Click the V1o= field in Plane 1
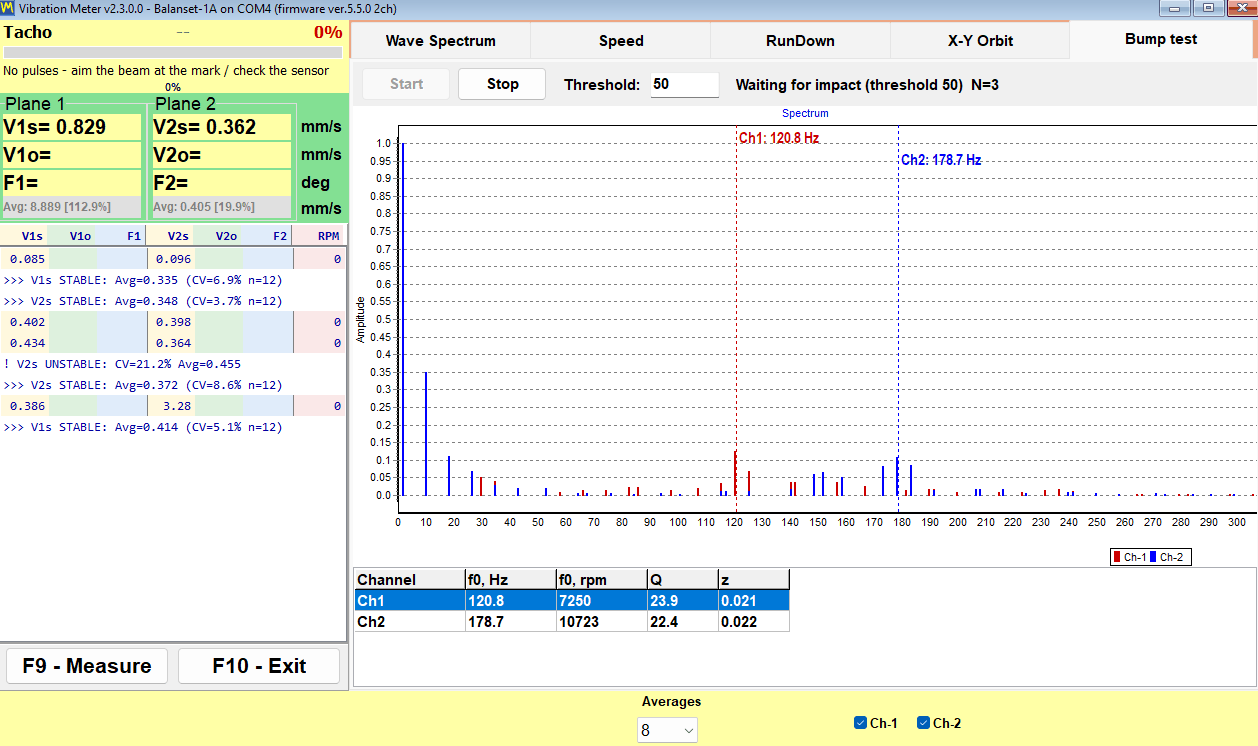Image resolution: width=1258 pixels, height=746 pixels. coord(72,155)
